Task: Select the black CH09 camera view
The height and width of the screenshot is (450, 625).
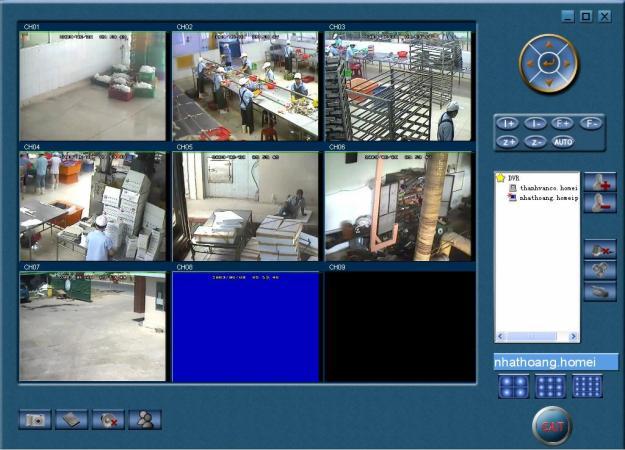Action: click(x=400, y=326)
